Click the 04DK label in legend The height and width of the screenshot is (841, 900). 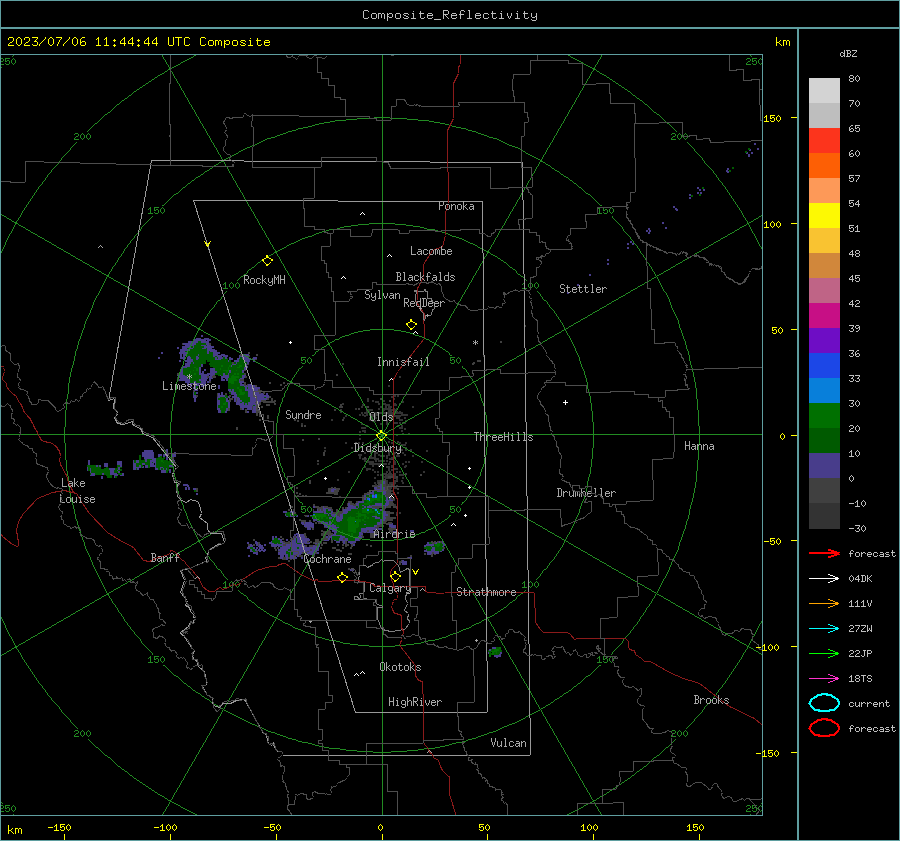[x=860, y=578]
